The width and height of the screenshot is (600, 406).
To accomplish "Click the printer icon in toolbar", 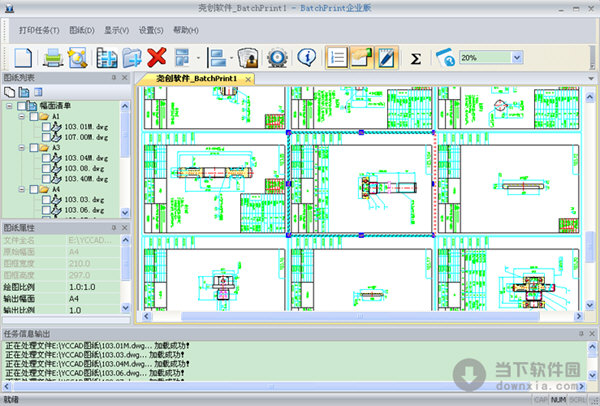I will click(53, 58).
